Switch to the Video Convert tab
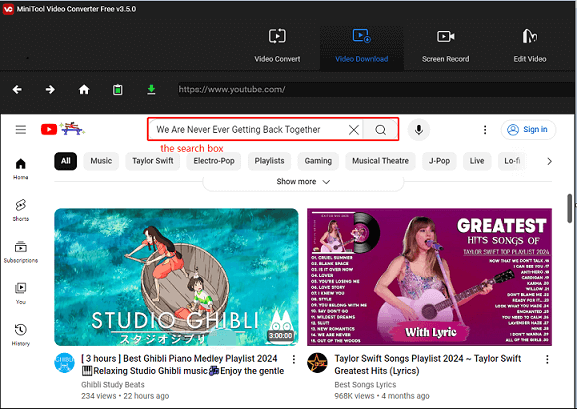577x409 pixels. click(277, 46)
